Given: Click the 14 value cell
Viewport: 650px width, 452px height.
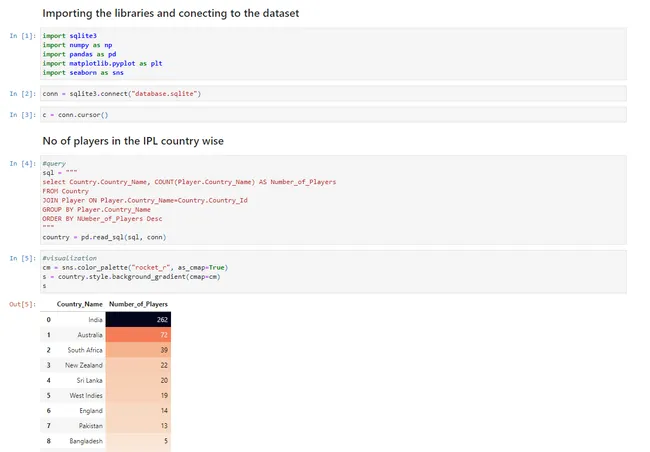Looking at the screenshot, I should pos(138,411).
